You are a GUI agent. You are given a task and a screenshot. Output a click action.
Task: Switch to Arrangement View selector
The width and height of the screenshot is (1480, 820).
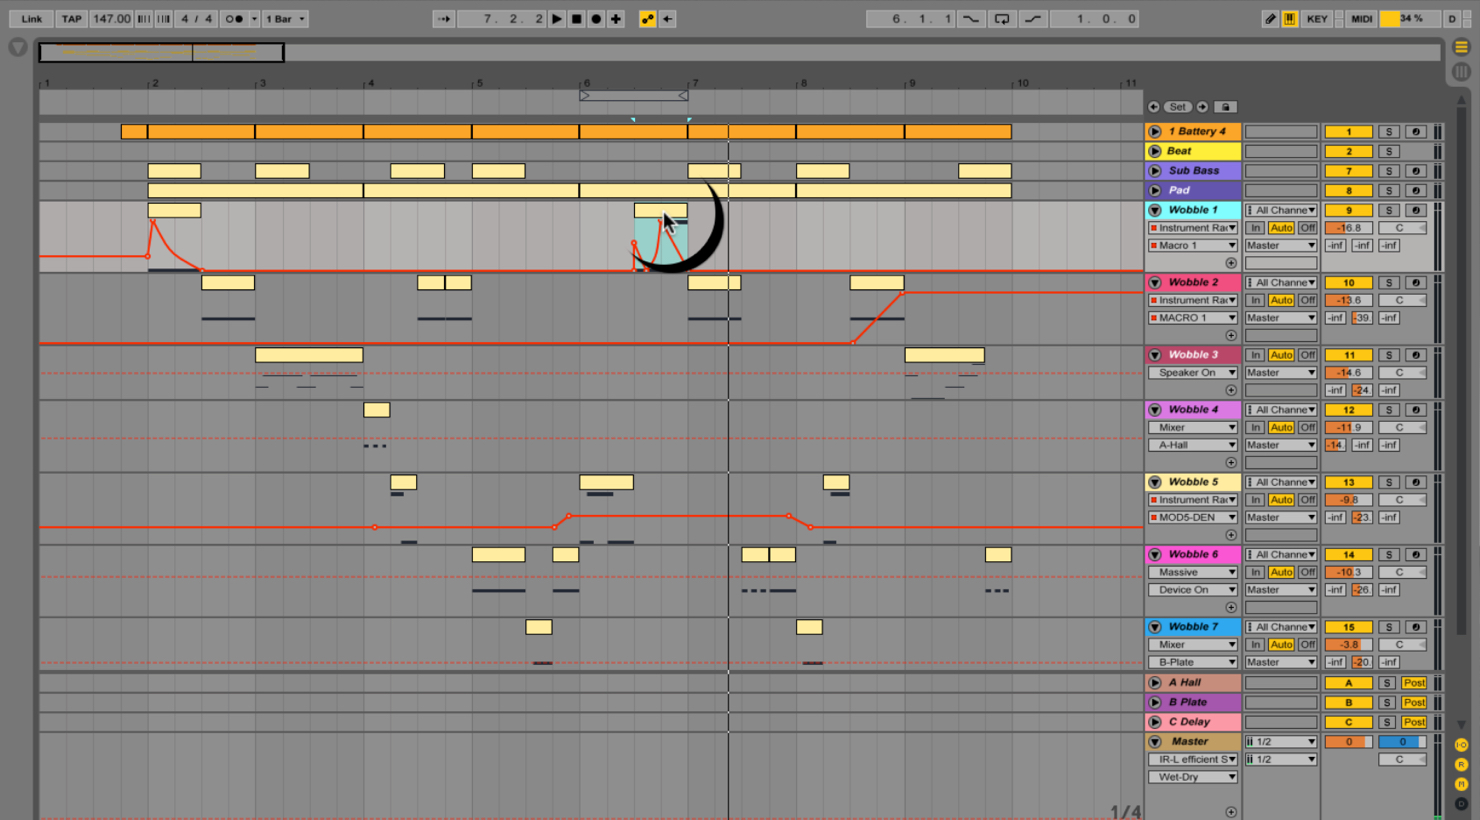pyautogui.click(x=1461, y=46)
